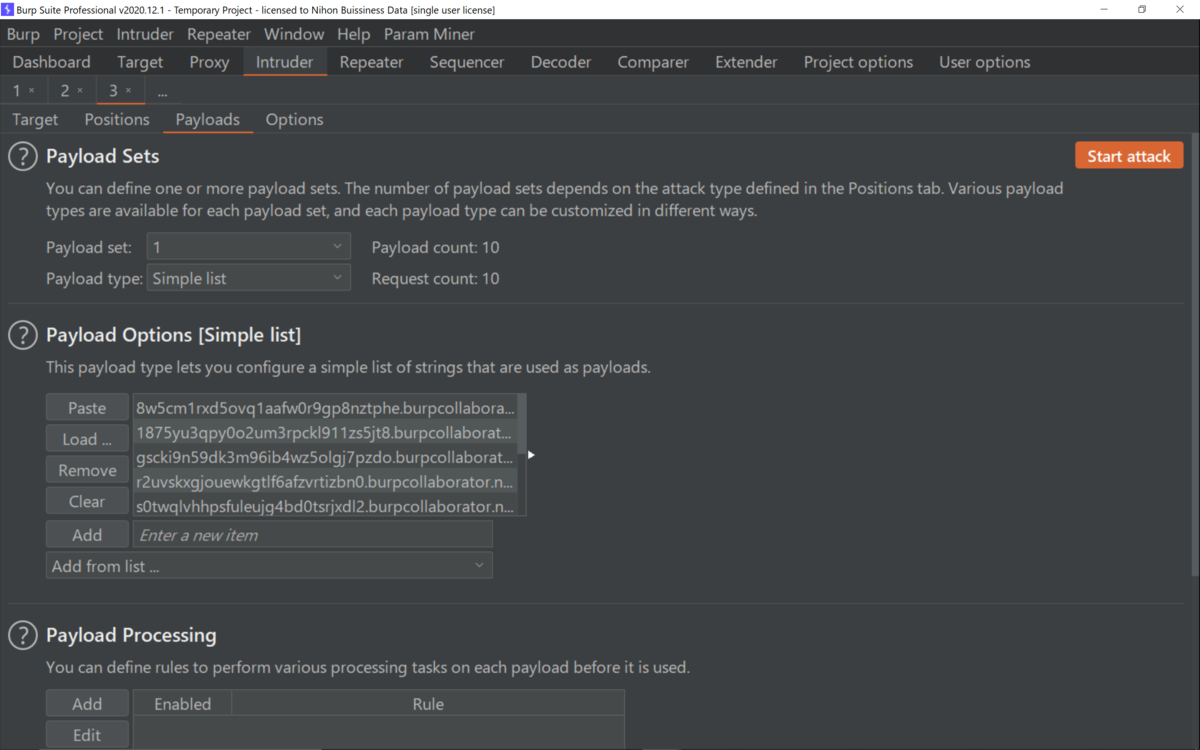Switch to the Repeater tab
The height and width of the screenshot is (750, 1200).
(372, 62)
